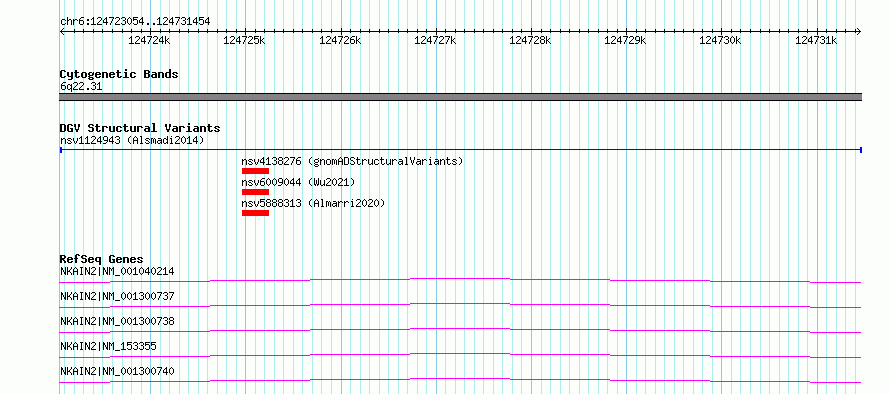The image size is (890, 394).
Task: Click the magenta line of NKAIN2|NM_001040214
Action: [x=460, y=280]
